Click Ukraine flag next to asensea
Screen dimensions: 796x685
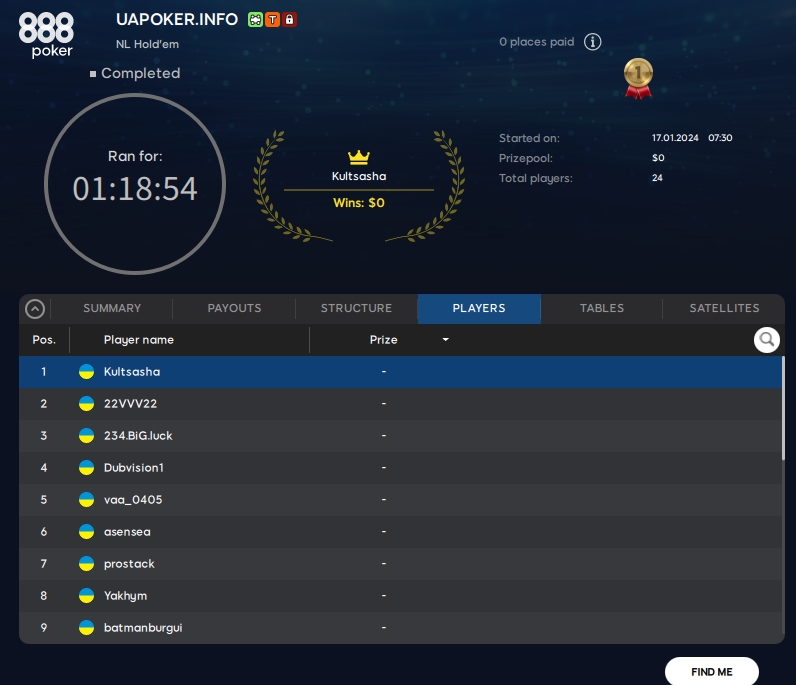coord(86,532)
